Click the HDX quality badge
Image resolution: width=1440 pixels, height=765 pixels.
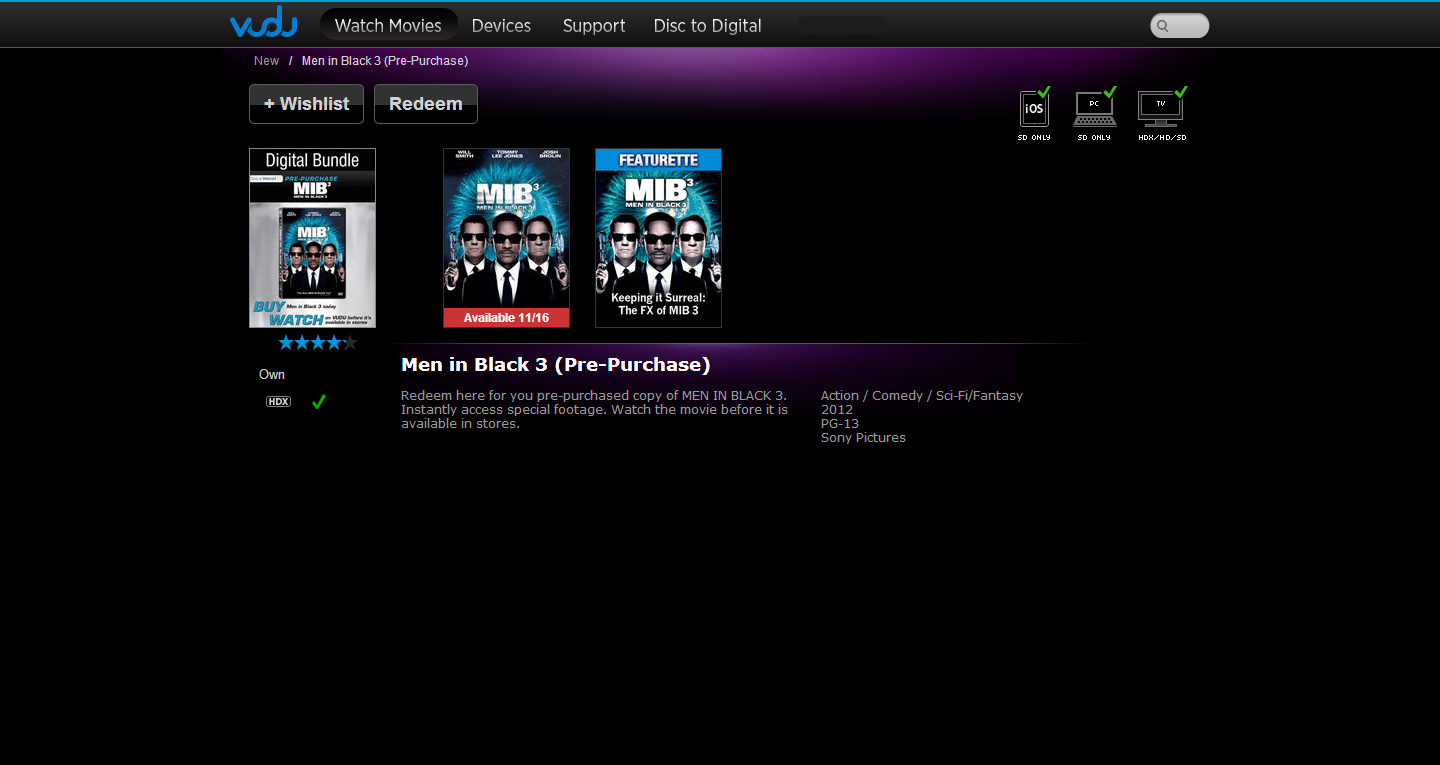[278, 402]
